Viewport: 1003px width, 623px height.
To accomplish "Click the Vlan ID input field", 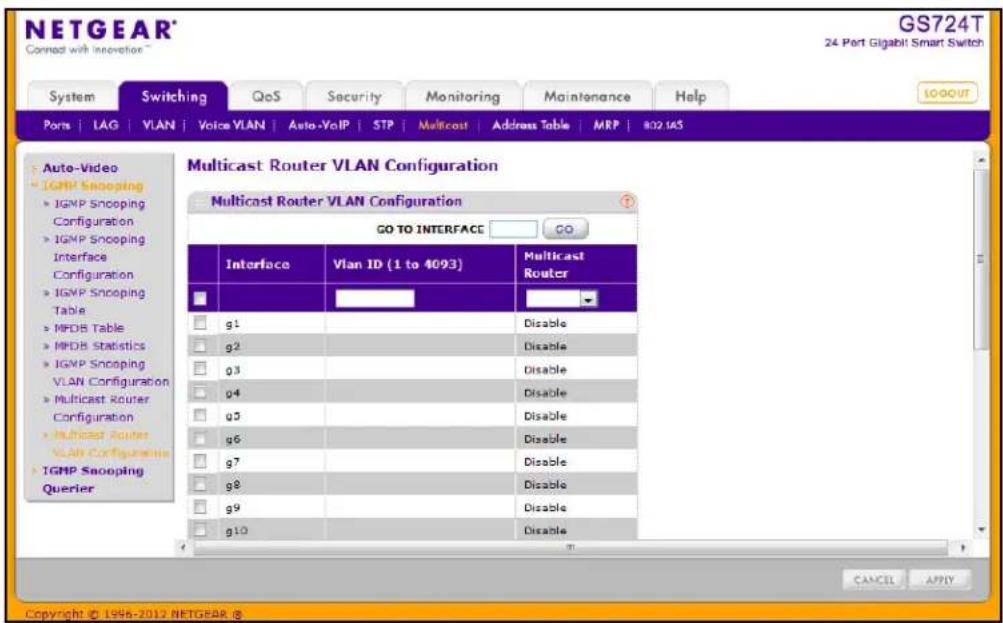I will coord(375,299).
